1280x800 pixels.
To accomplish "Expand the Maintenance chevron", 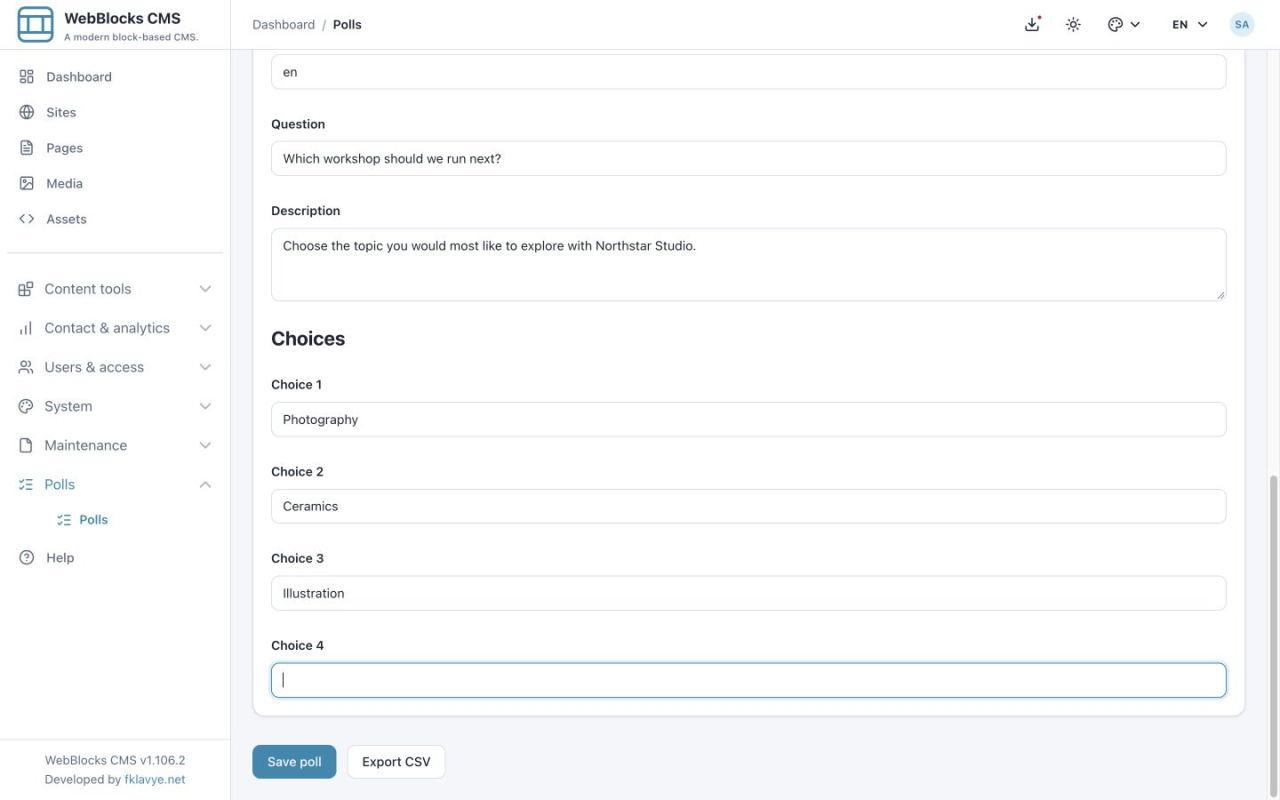I will point(205,445).
